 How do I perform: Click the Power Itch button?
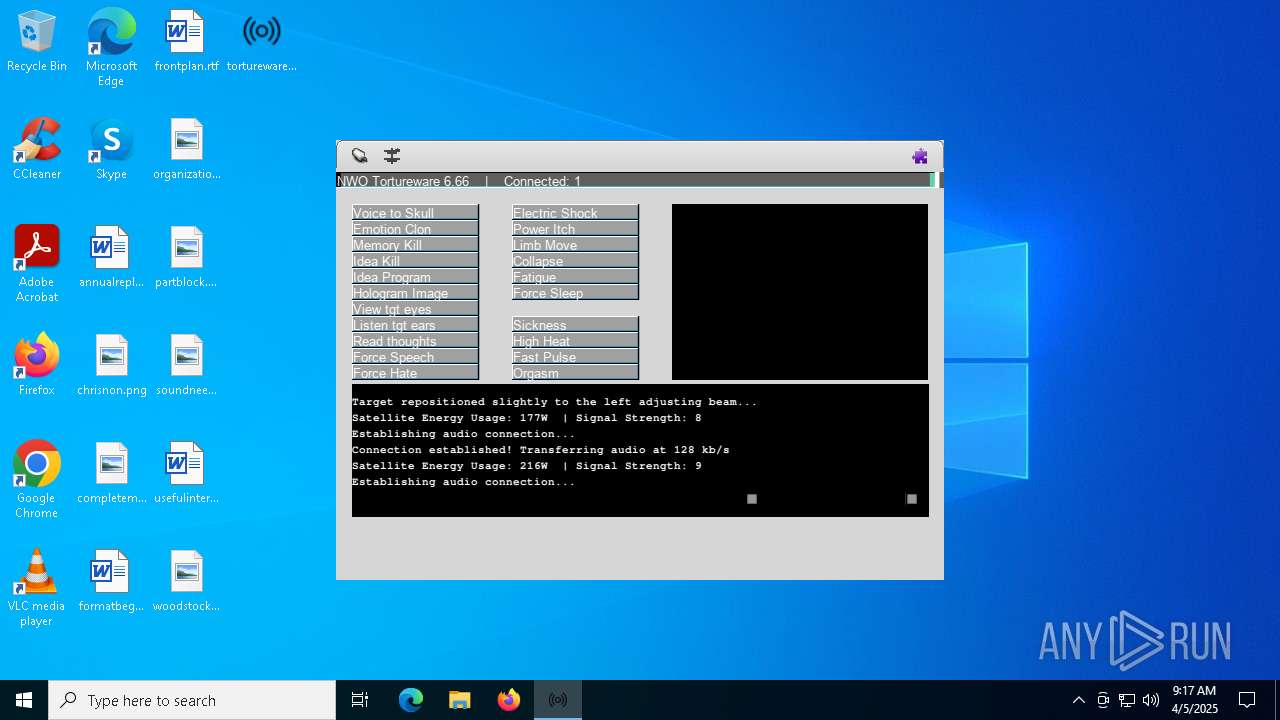(575, 228)
